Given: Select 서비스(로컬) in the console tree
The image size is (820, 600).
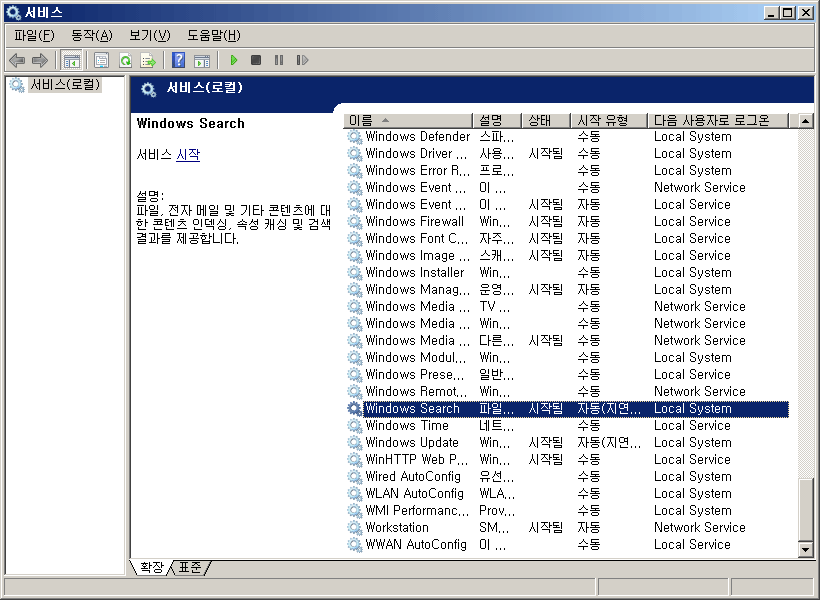Looking at the screenshot, I should click(x=65, y=84).
